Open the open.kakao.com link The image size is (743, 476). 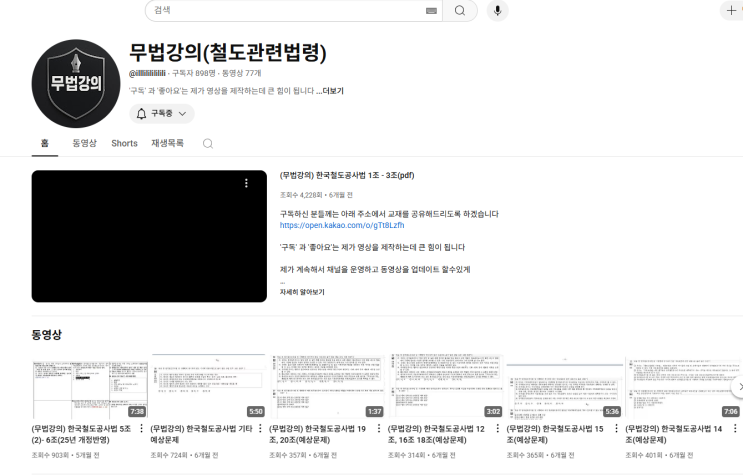pyautogui.click(x=342, y=225)
